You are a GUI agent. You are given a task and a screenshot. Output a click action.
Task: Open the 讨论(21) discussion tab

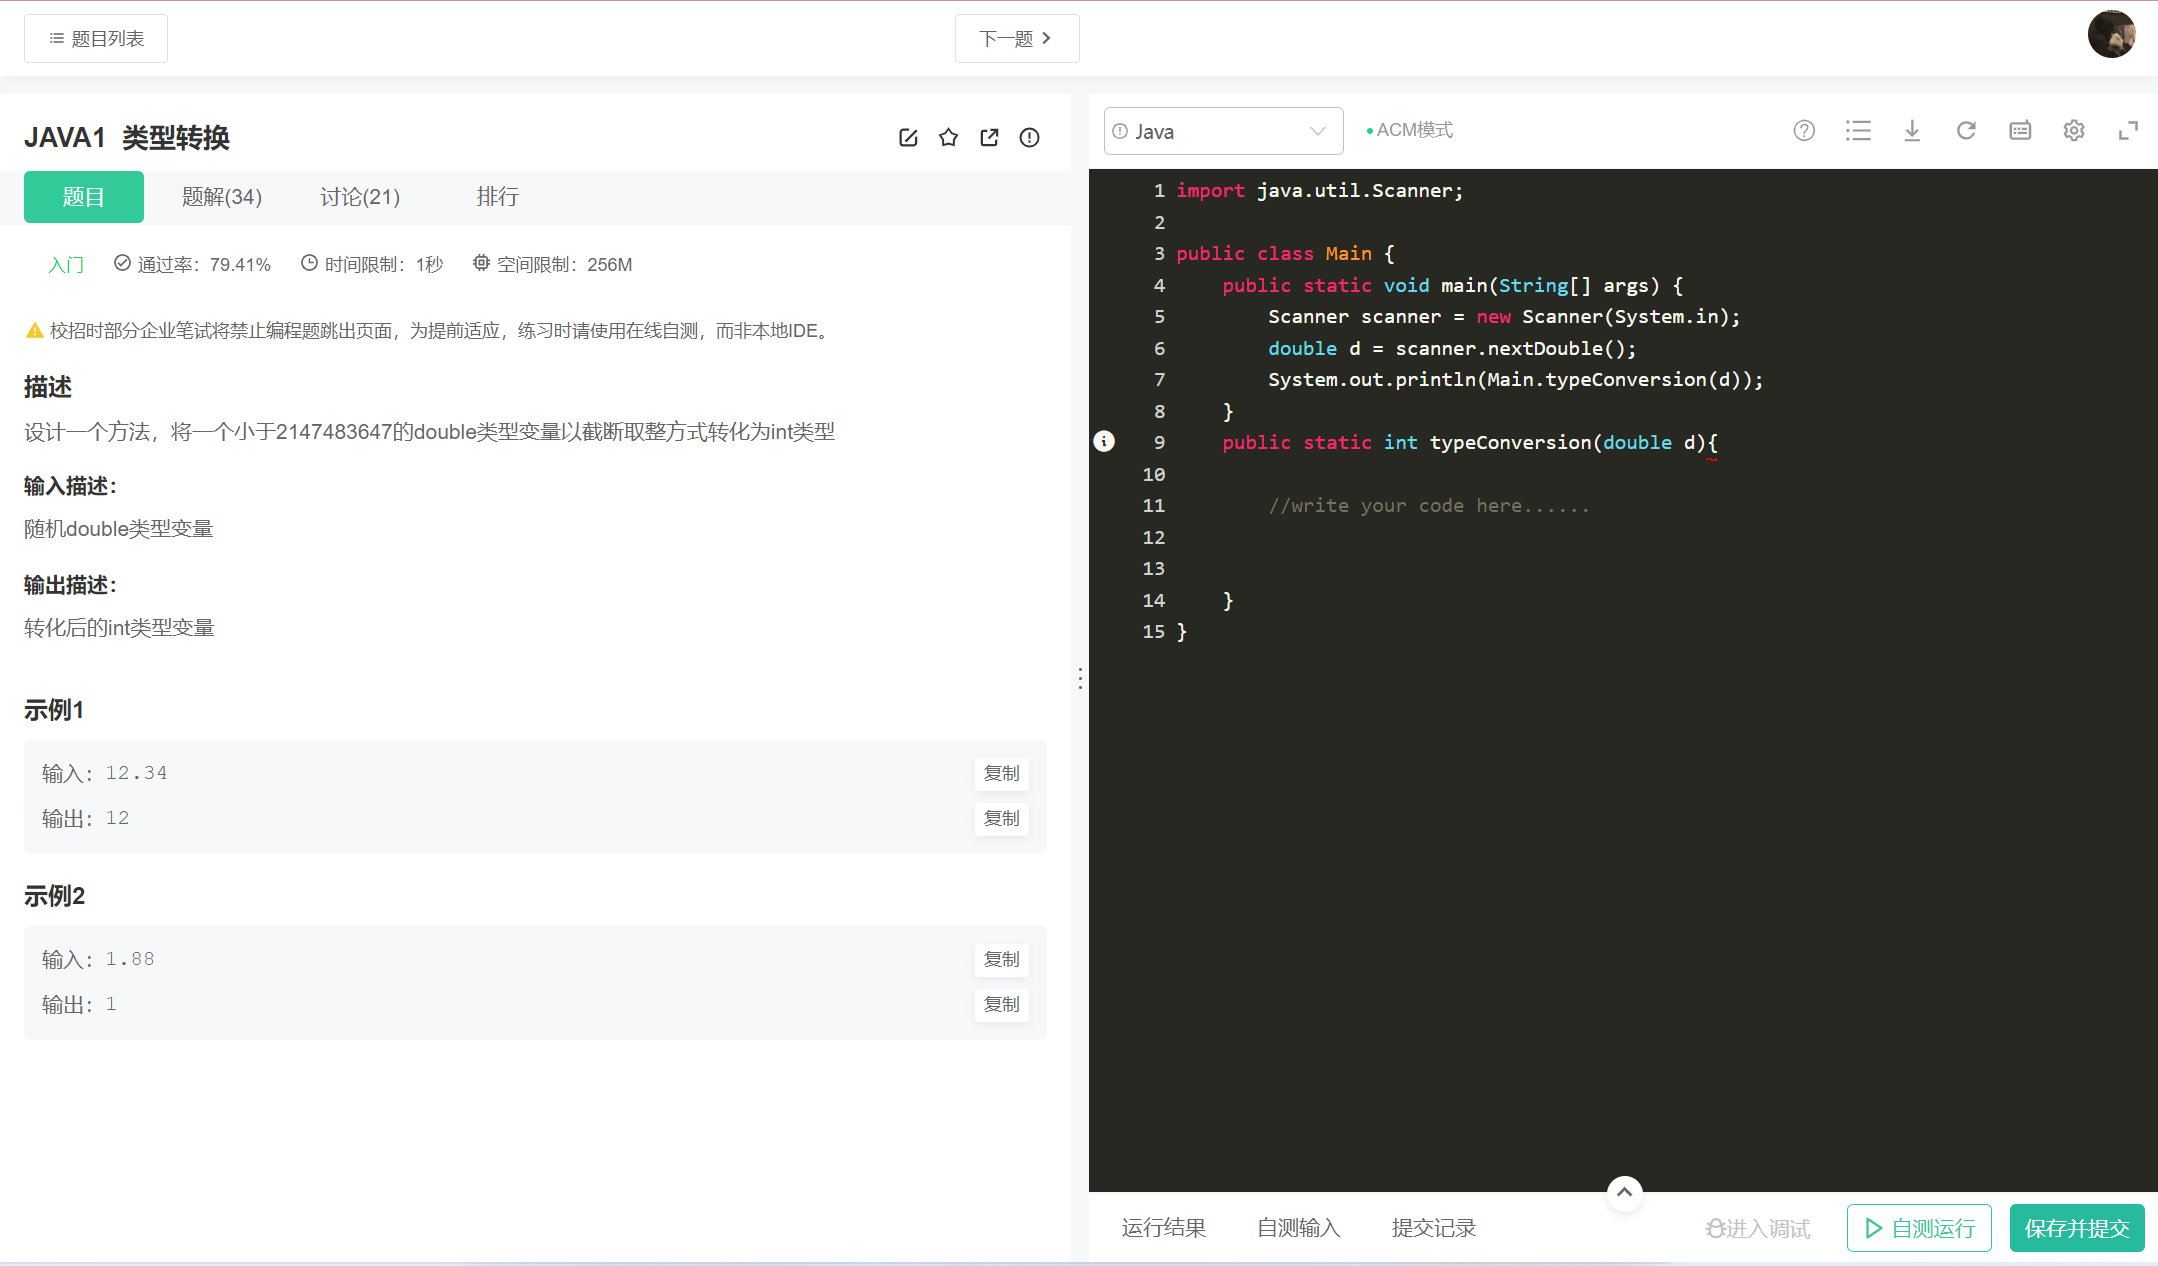pyautogui.click(x=360, y=197)
